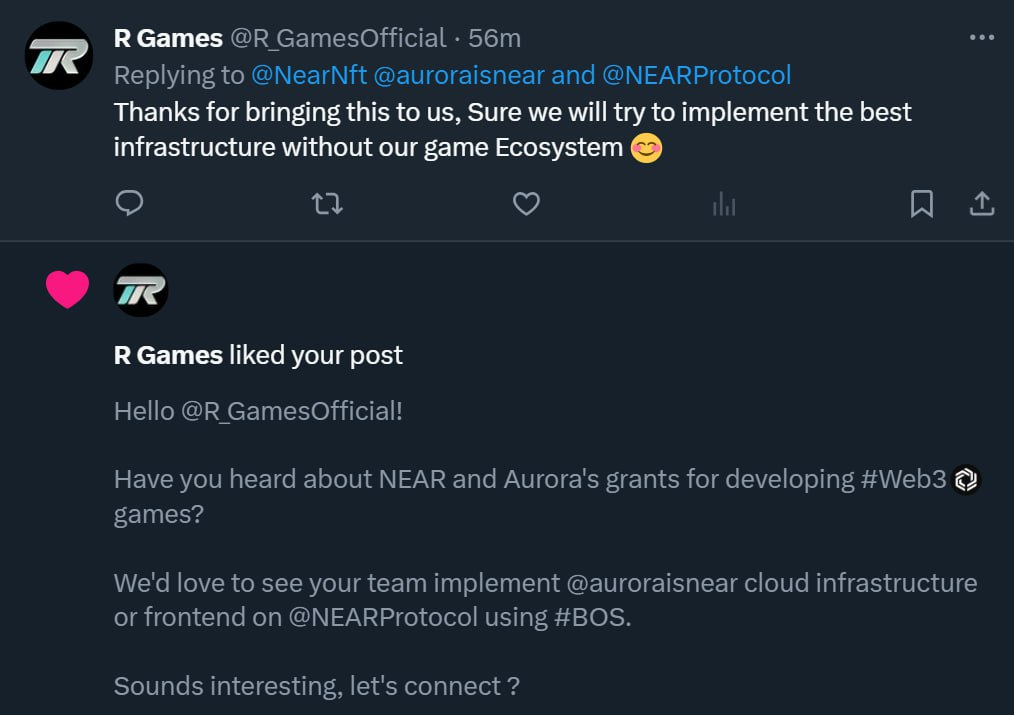
Task: Open the @NearNft mention link
Action: 309,75
